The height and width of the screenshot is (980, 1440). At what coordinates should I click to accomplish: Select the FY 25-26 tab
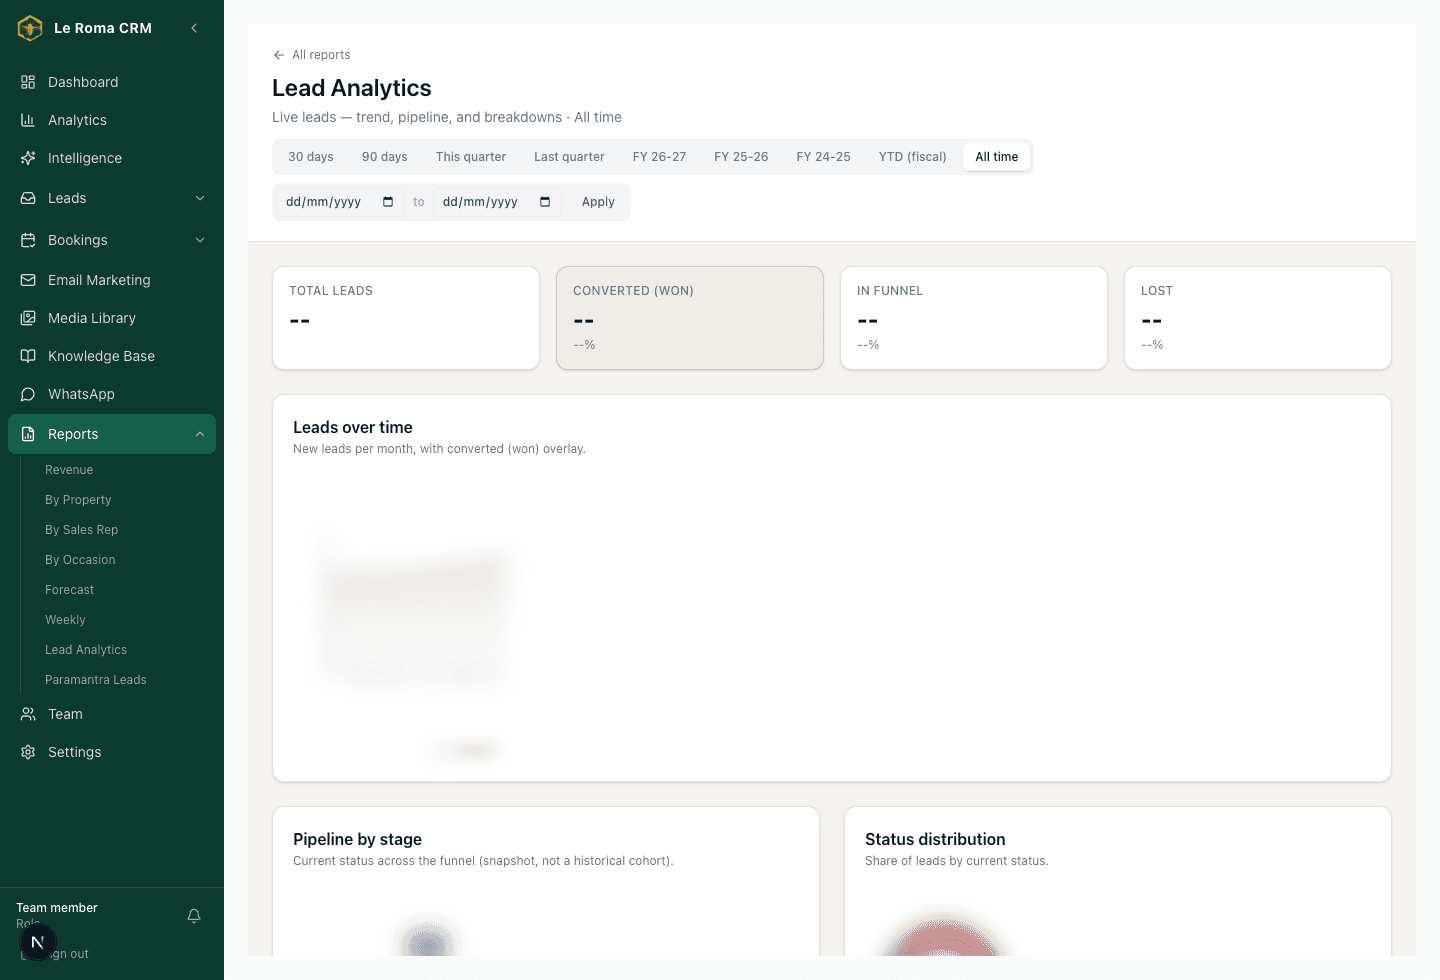[741, 157]
